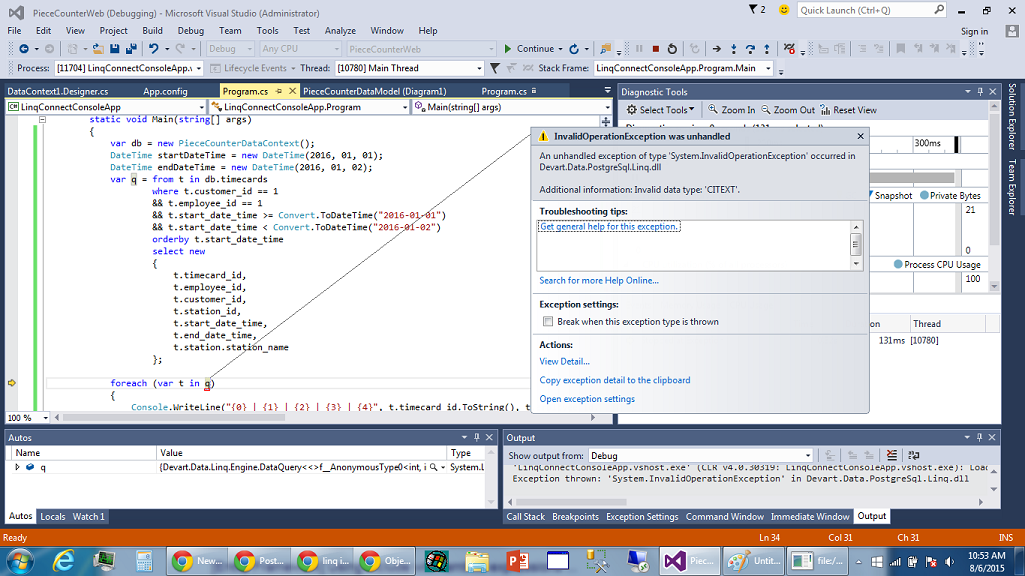Screen dimensions: 1025x576
Task: Click the breakpoints icon with red dot
Action: pyautogui.click(x=789, y=49)
